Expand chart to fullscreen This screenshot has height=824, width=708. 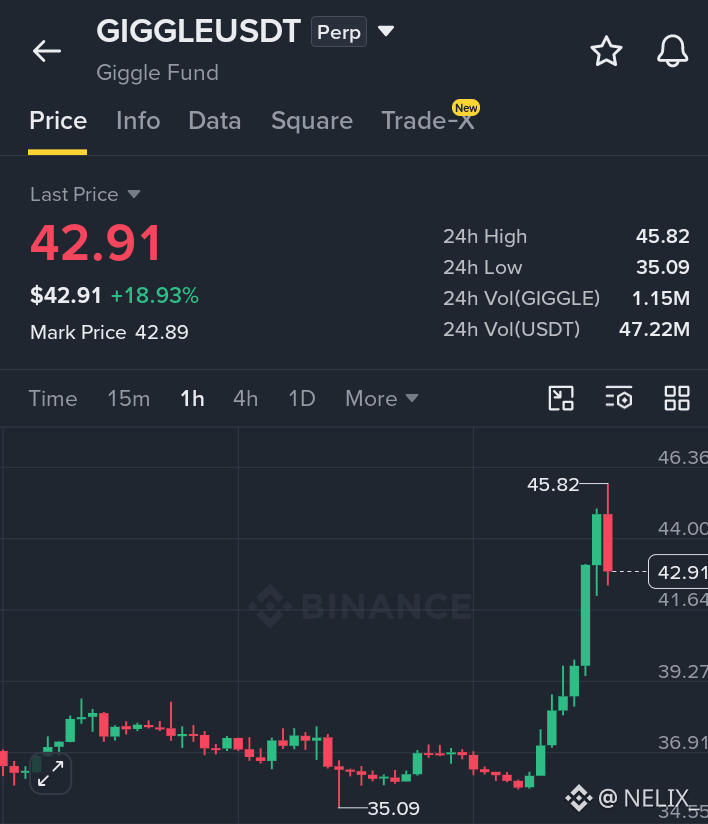50,774
